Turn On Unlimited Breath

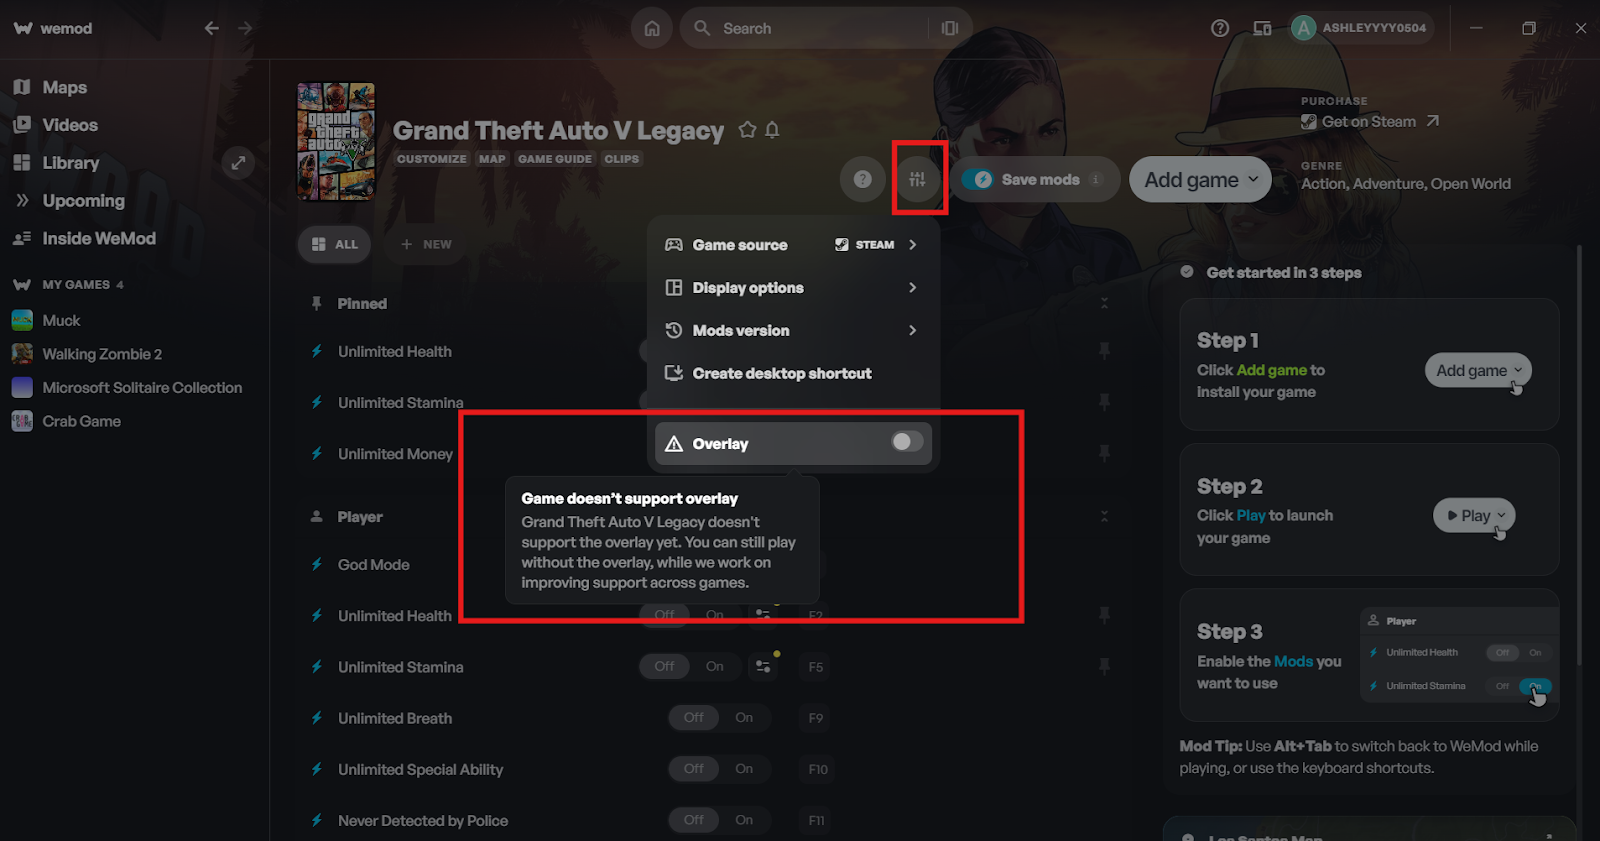[744, 717]
